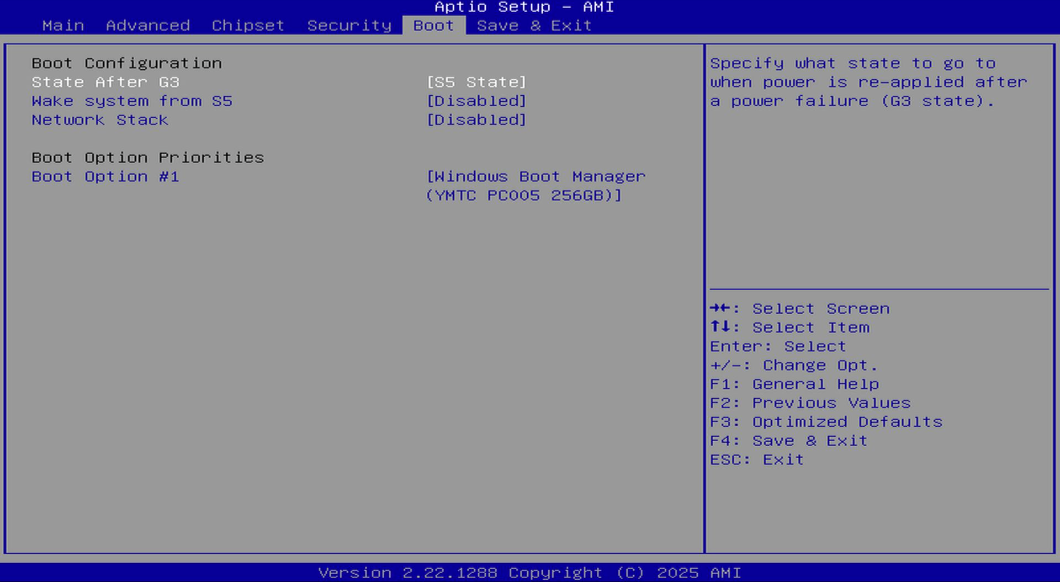The image size is (1060, 582).
Task: Click the active Boot tab
Action: (433, 25)
